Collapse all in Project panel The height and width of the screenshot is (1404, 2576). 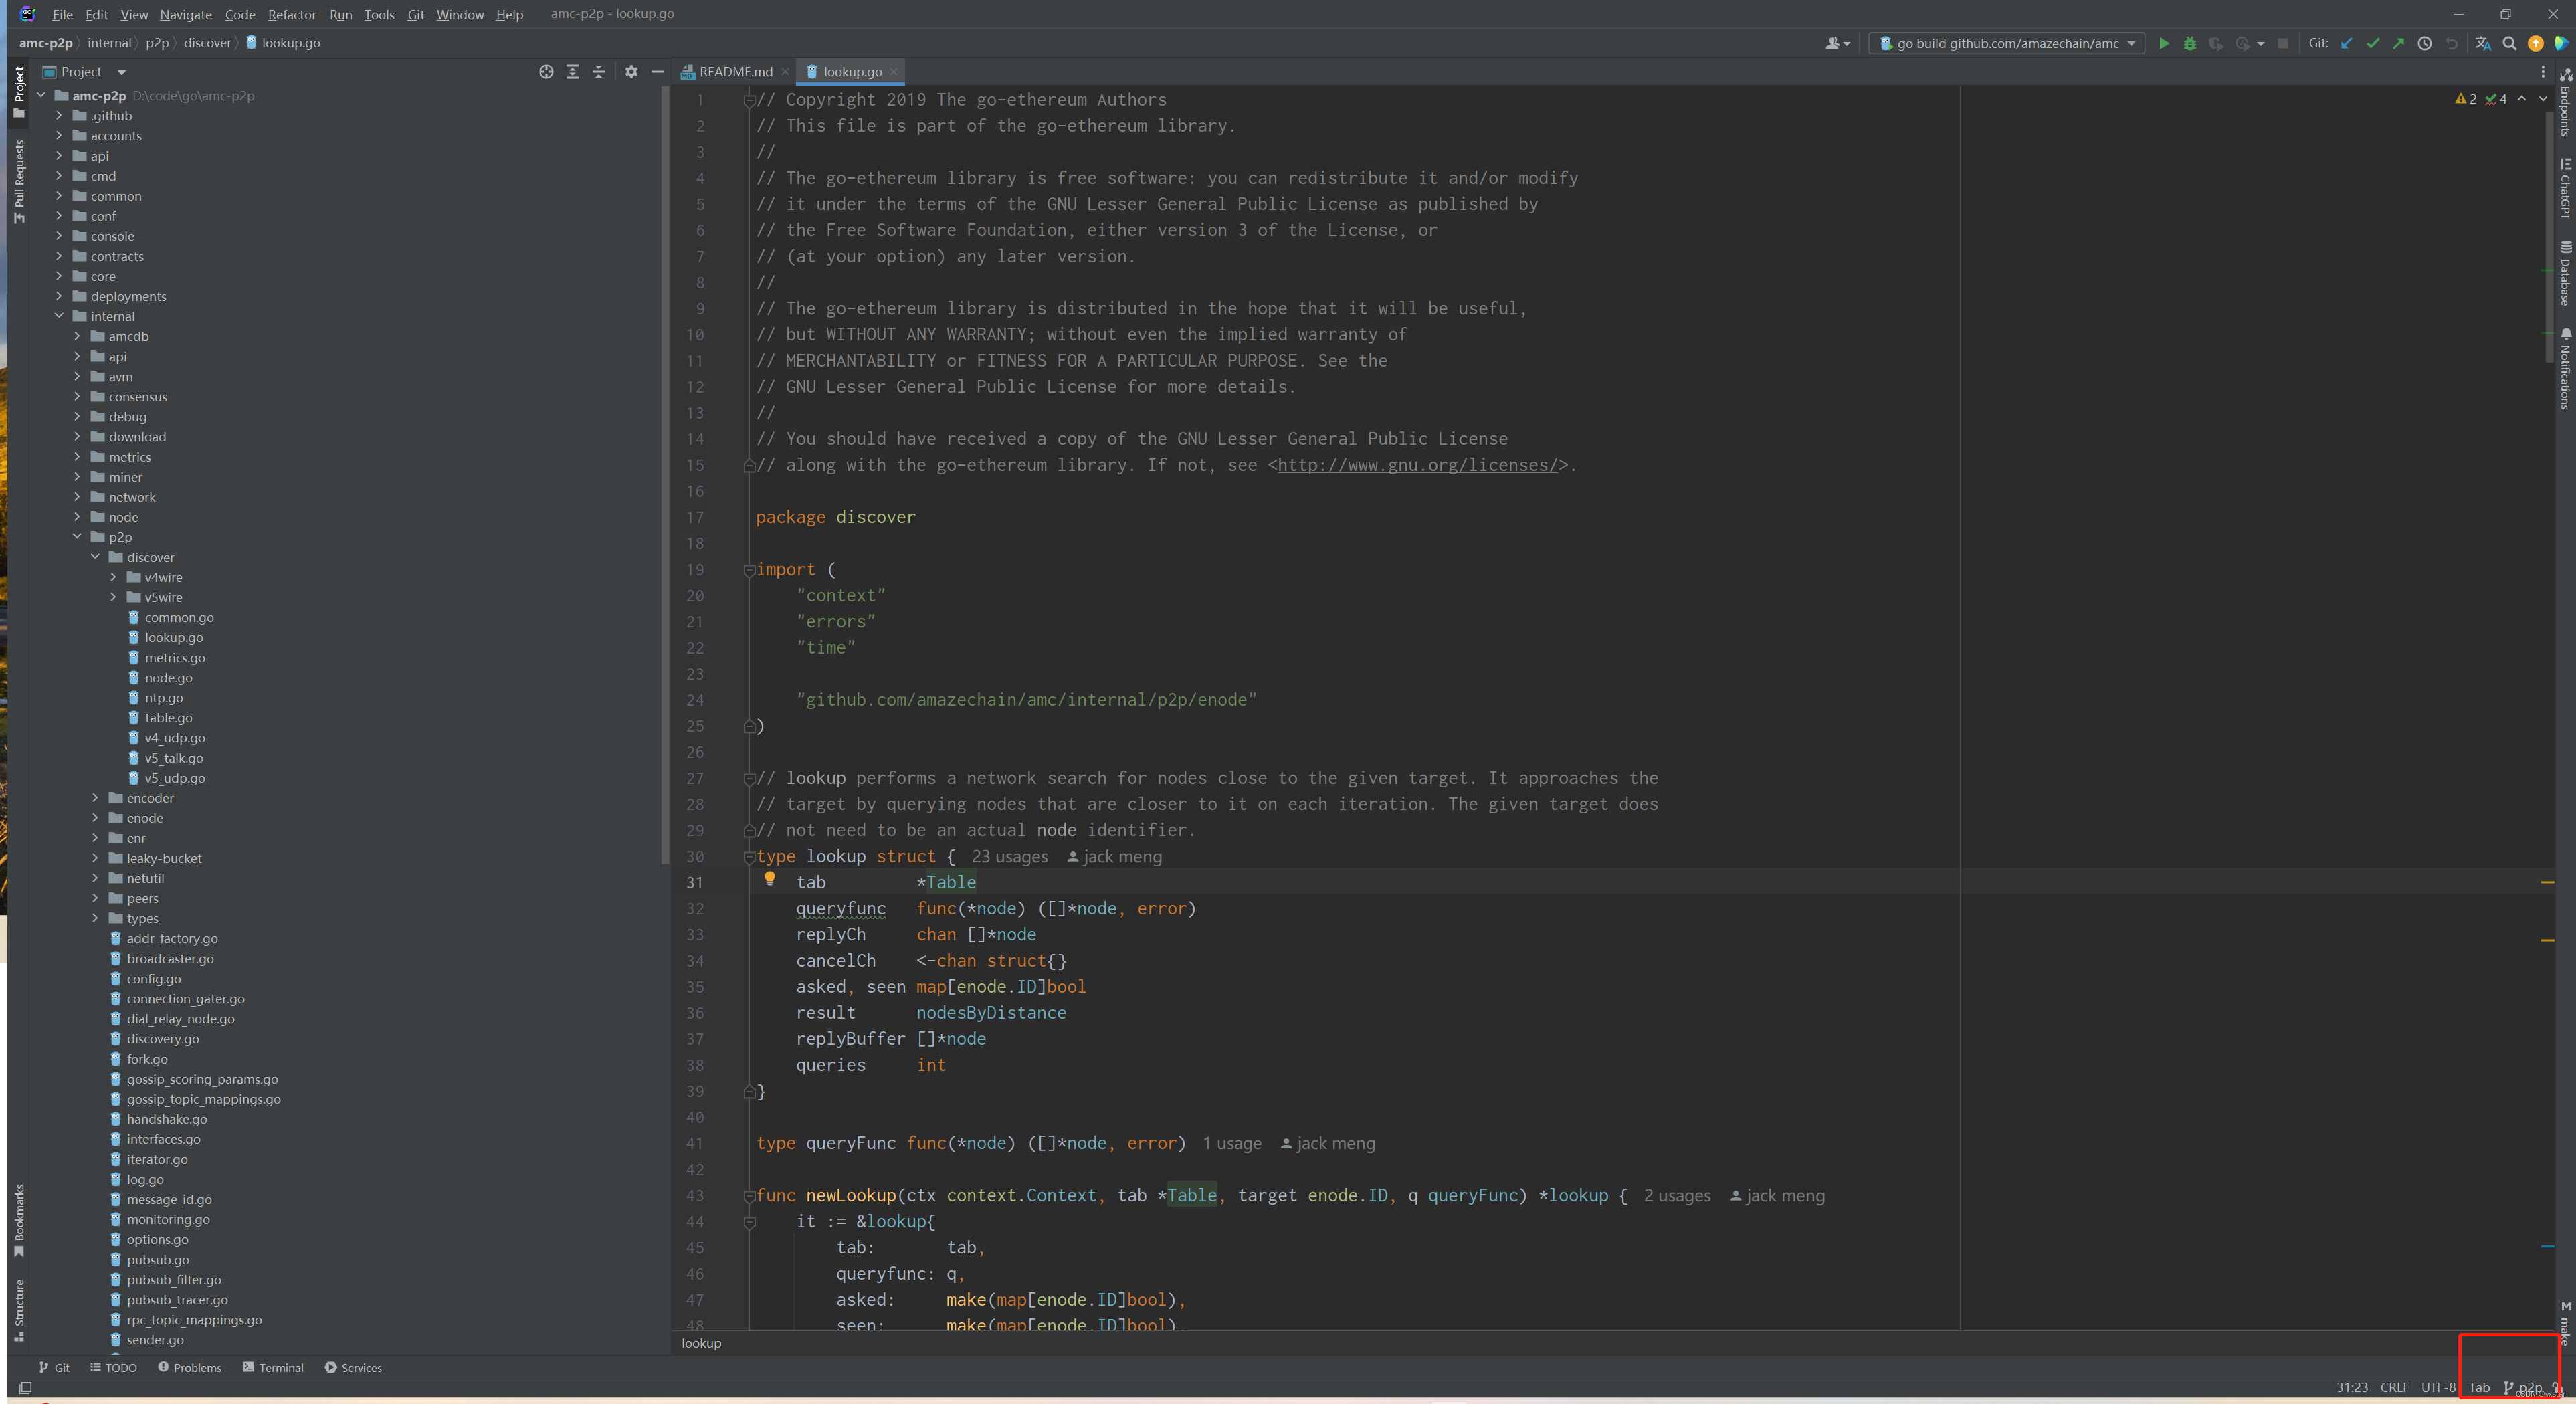click(x=598, y=72)
